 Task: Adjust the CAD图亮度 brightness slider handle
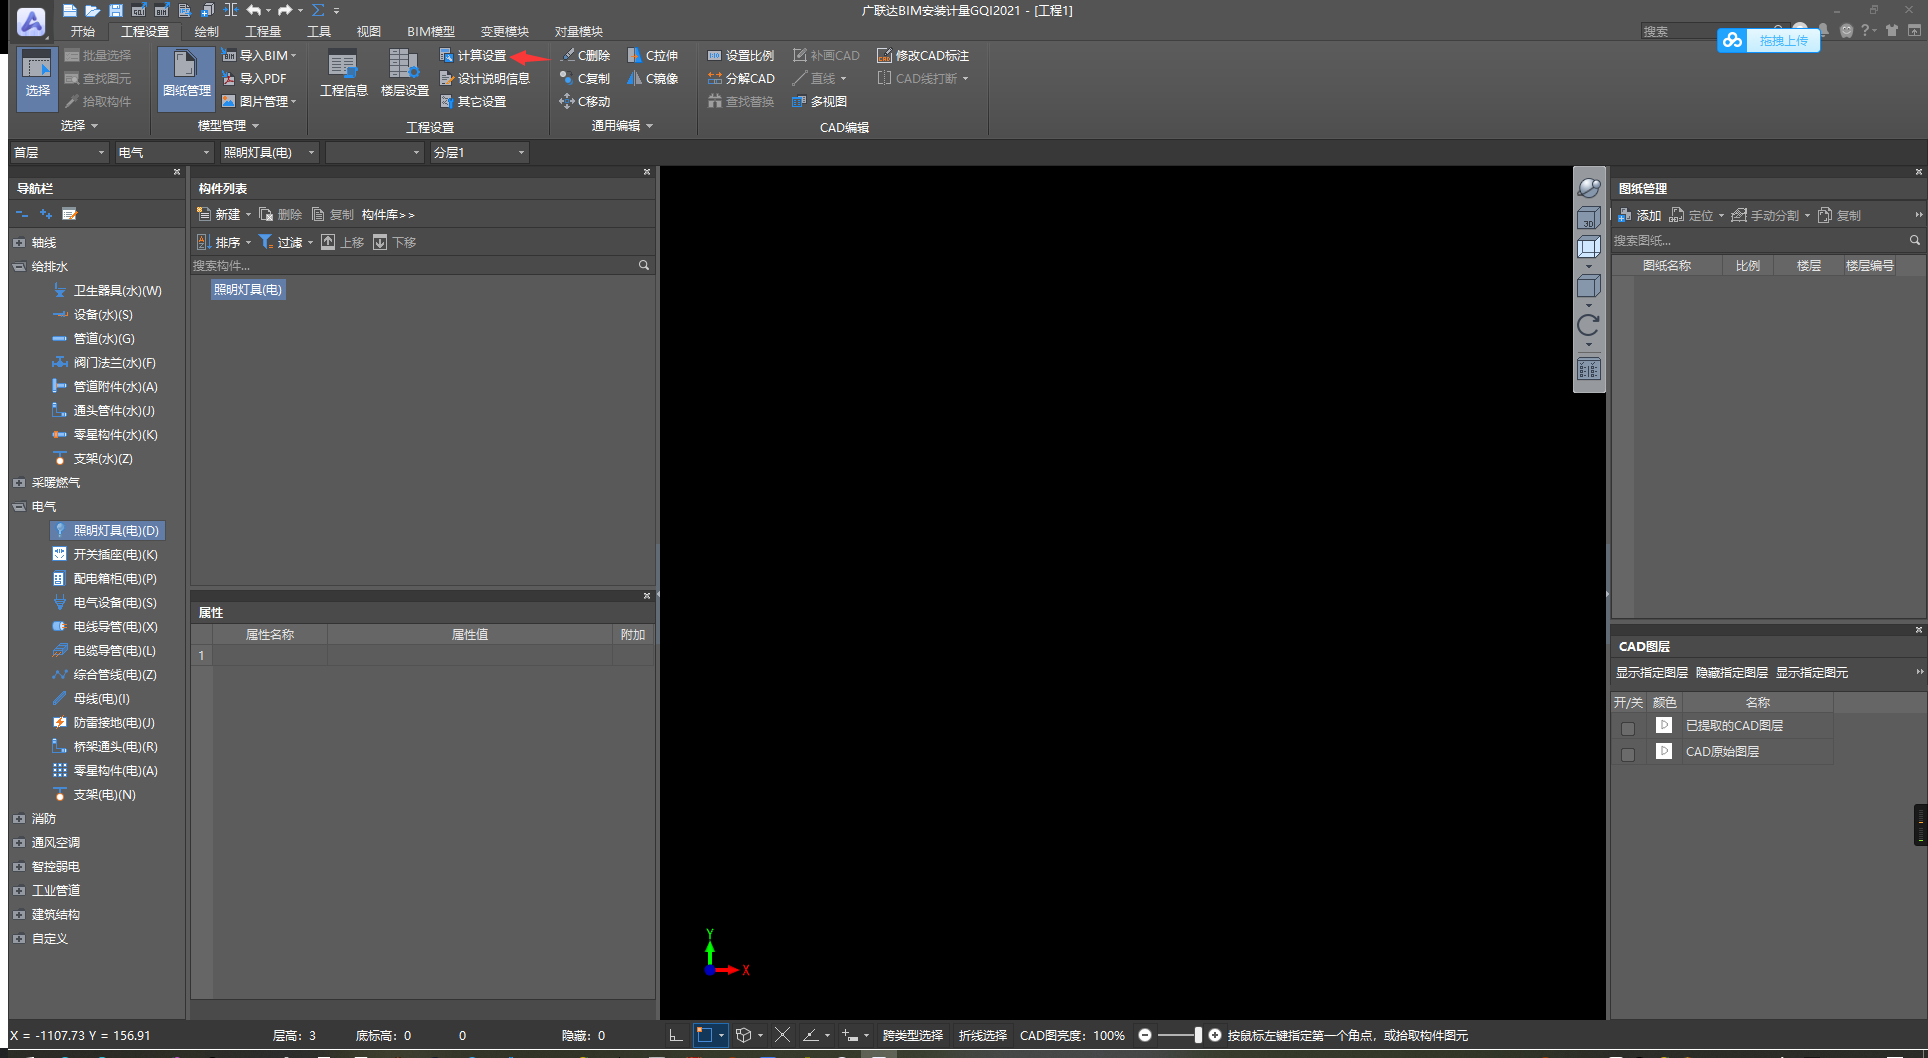pos(1198,1036)
